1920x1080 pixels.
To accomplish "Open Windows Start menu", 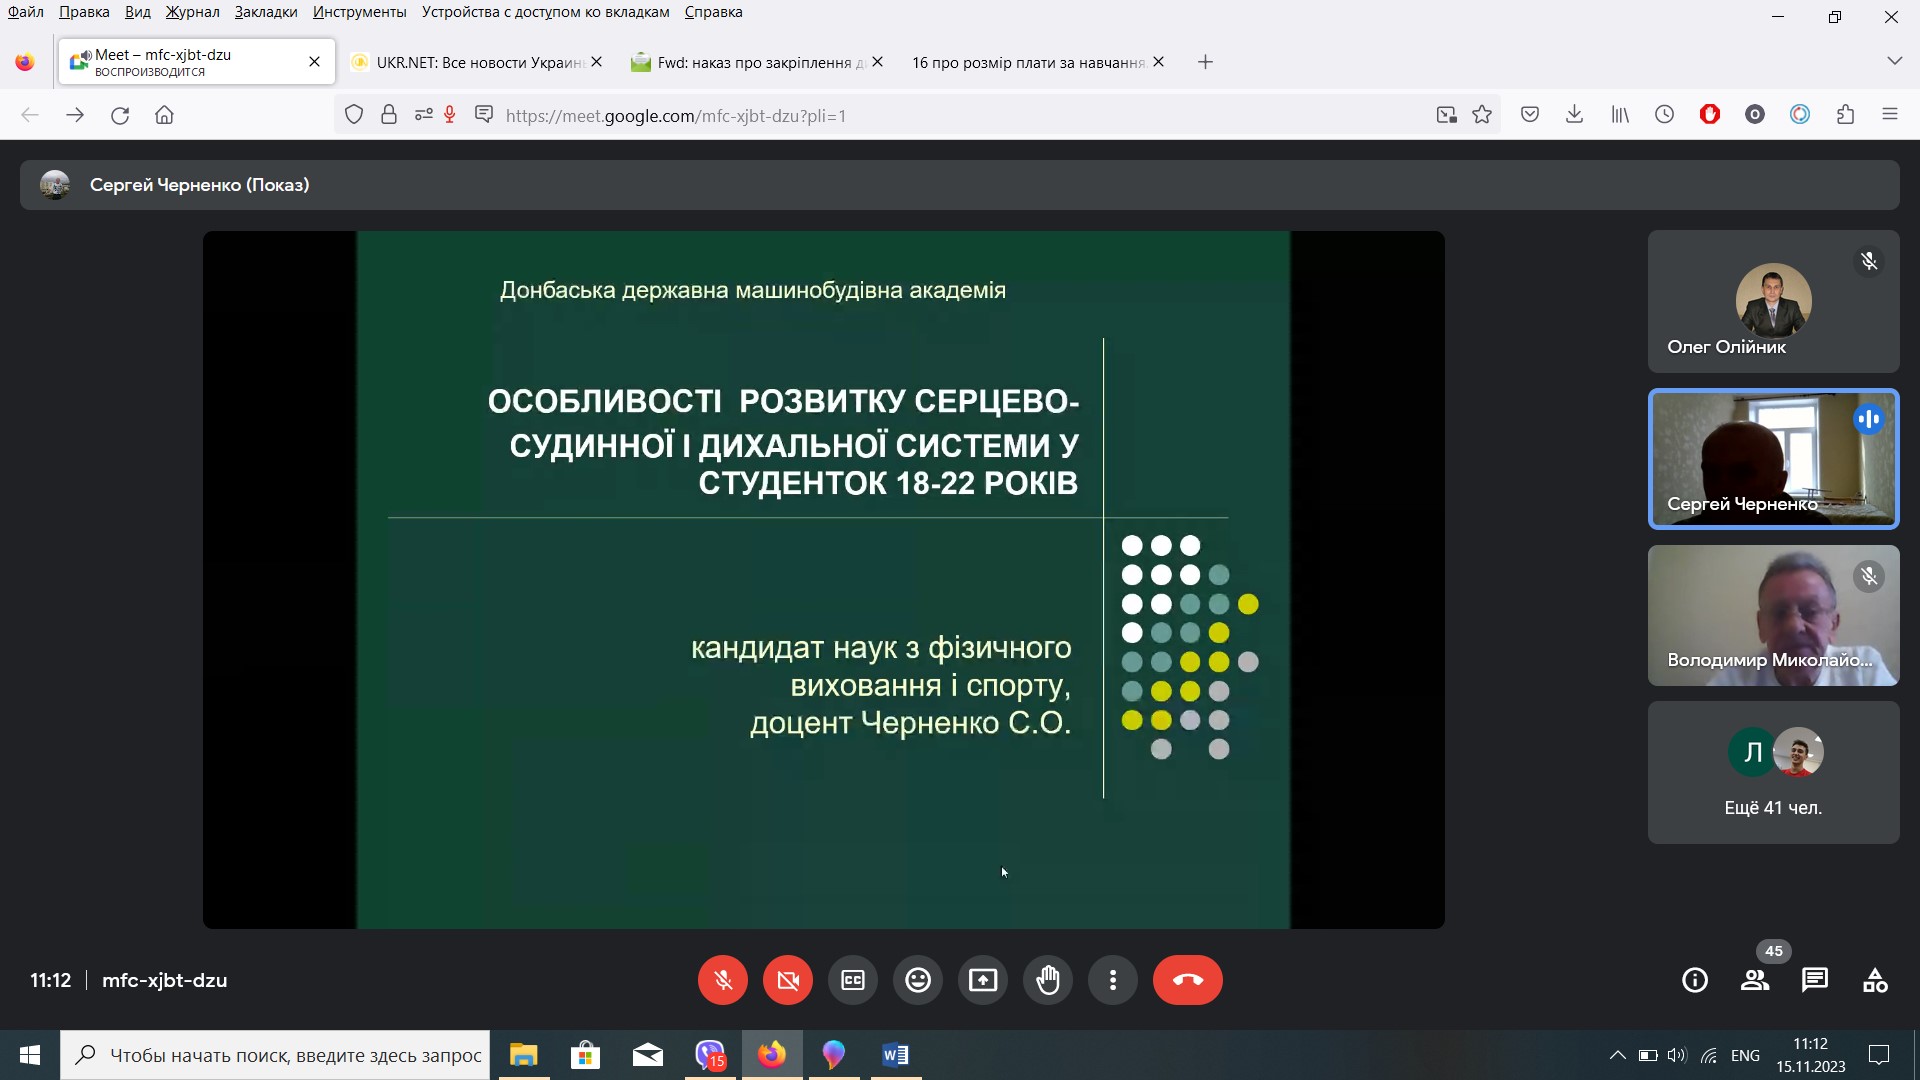I will [30, 1055].
